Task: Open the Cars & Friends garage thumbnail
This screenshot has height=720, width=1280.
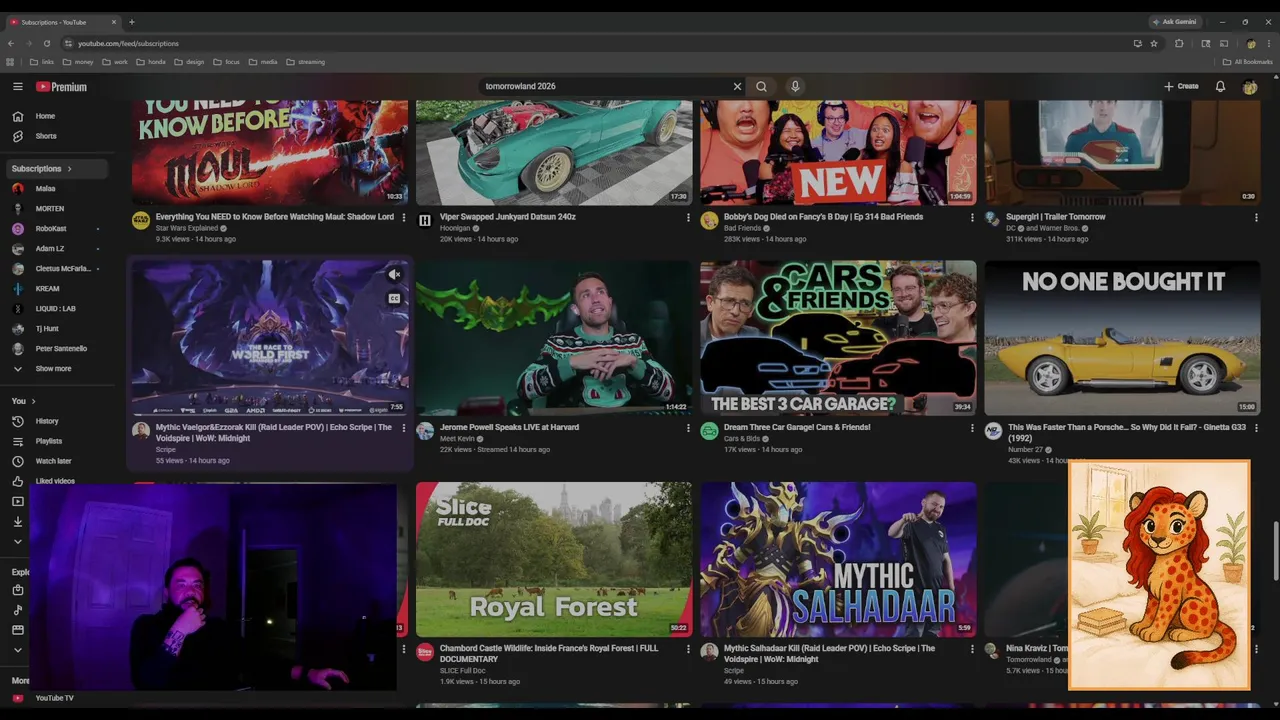Action: [838, 338]
